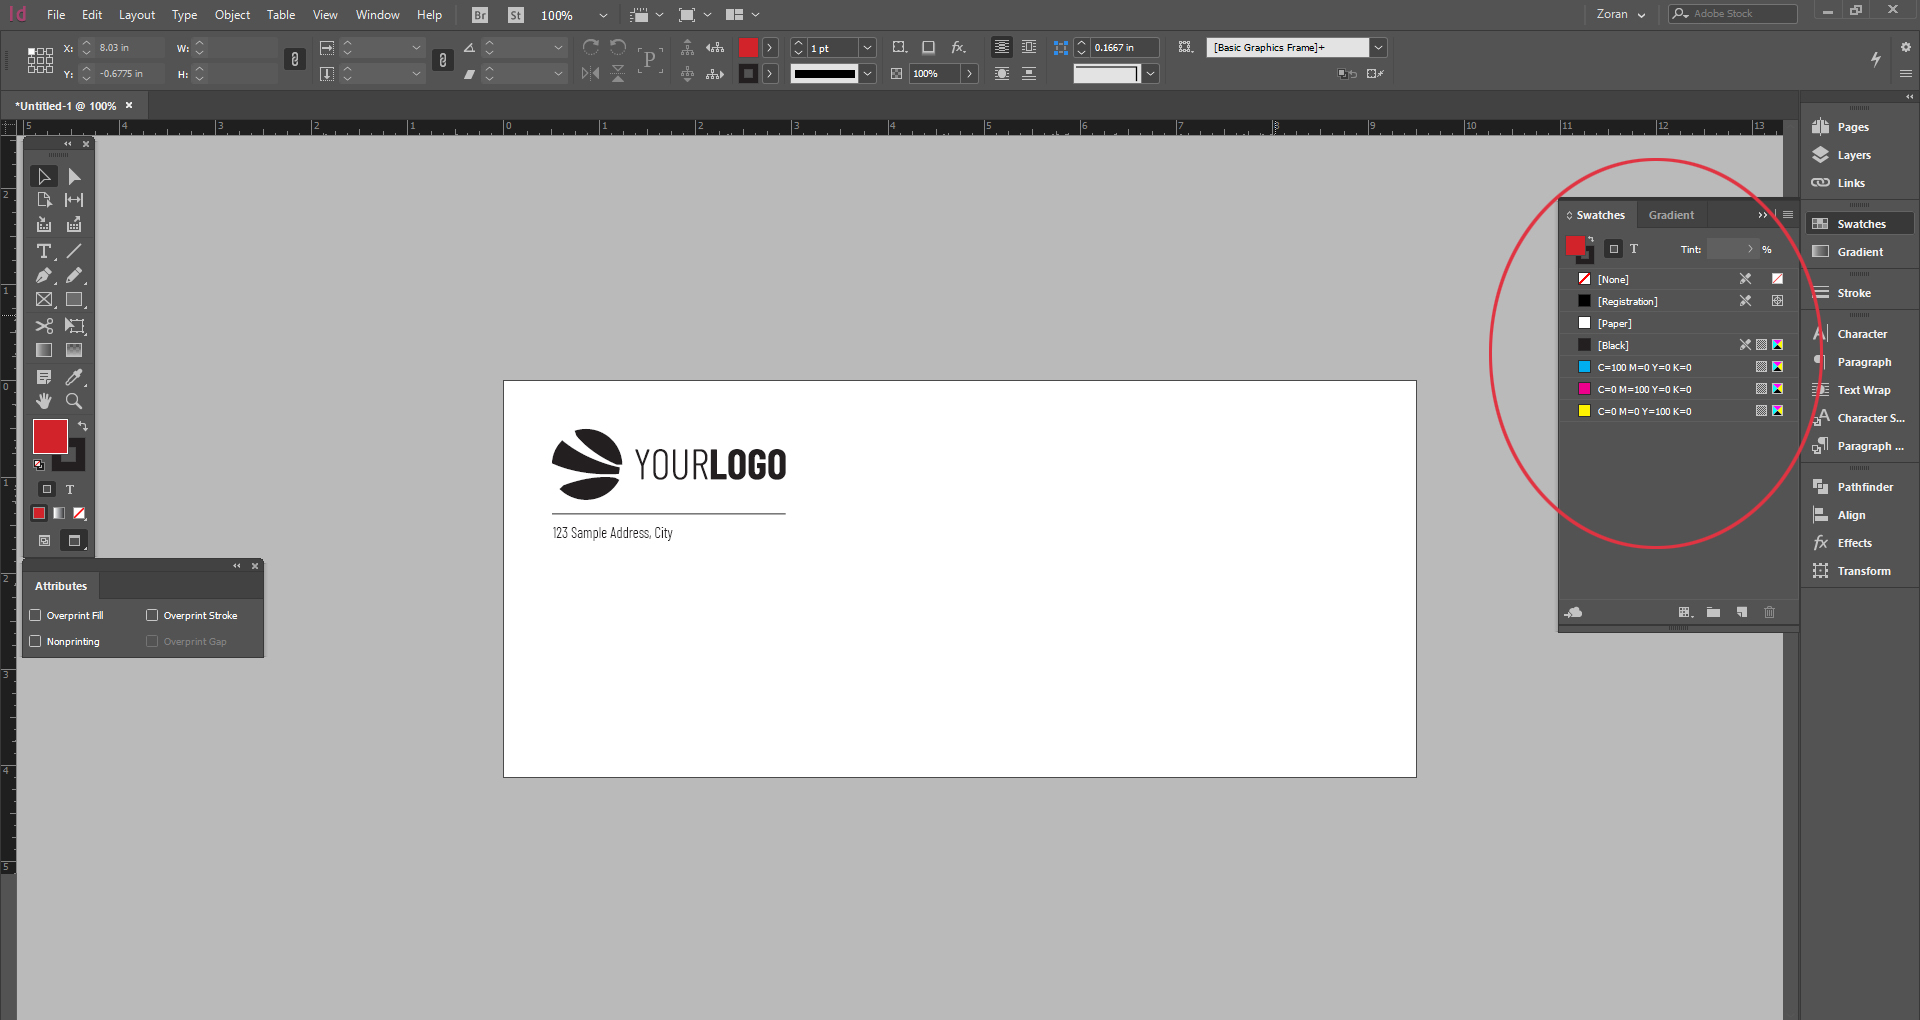Open the Layout menu
This screenshot has height=1020, width=1920.
pyautogui.click(x=137, y=15)
